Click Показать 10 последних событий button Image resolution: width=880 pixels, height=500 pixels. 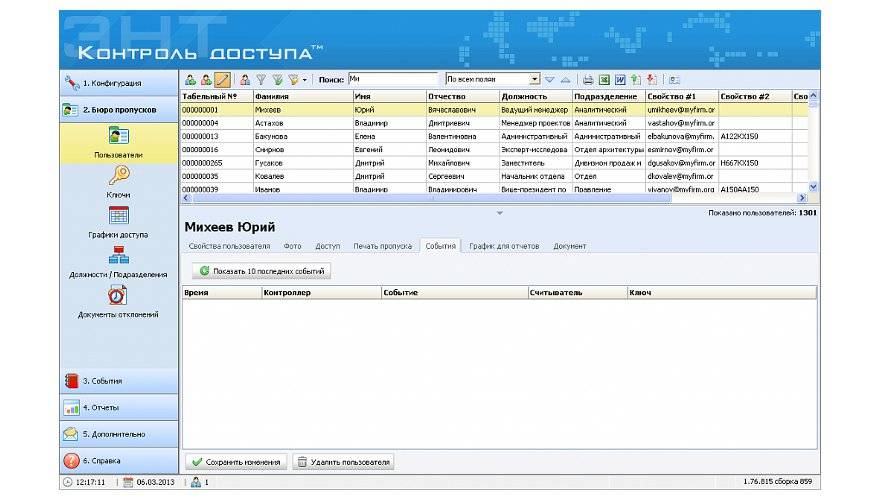[262, 271]
